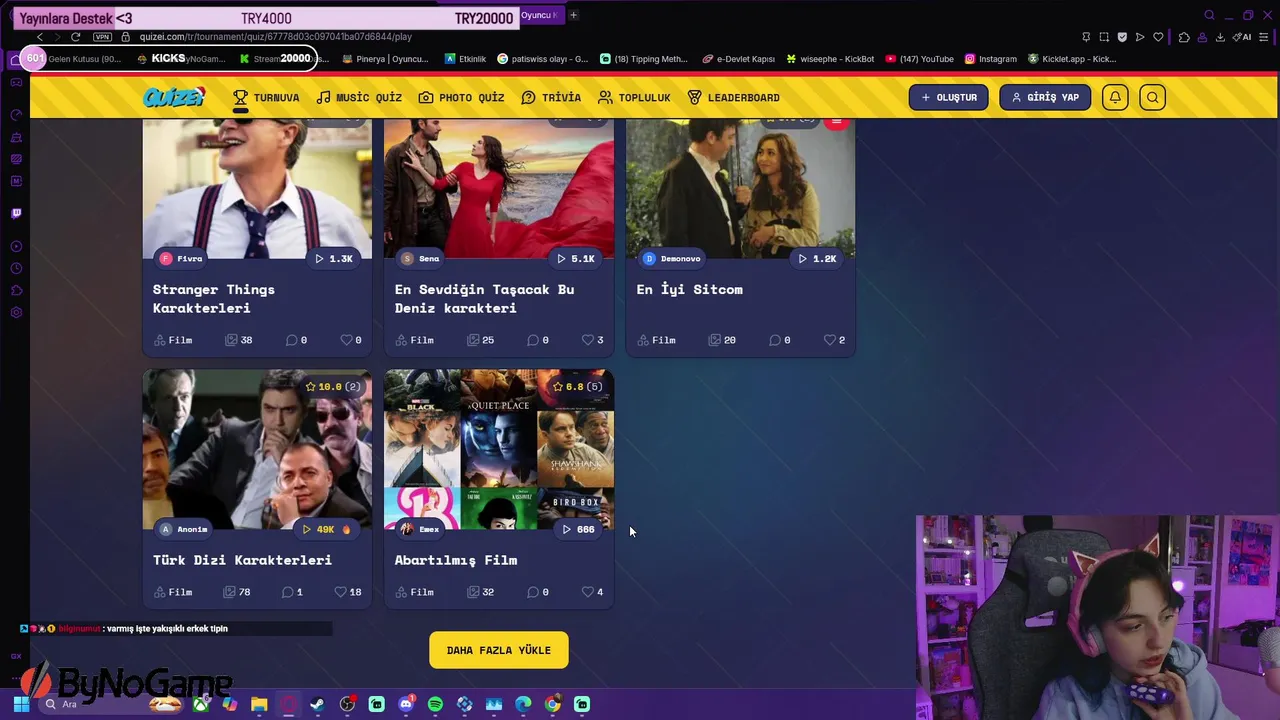Click Film category on En İyi Sitcom card
Viewport: 1280px width, 720px height.
click(656, 340)
